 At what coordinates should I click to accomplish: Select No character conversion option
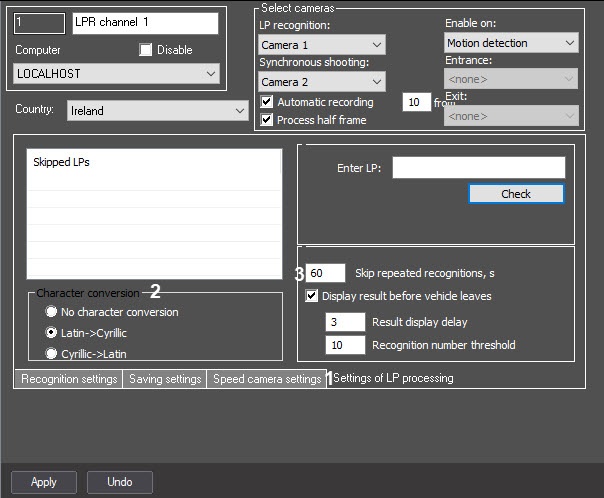[x=51, y=311]
